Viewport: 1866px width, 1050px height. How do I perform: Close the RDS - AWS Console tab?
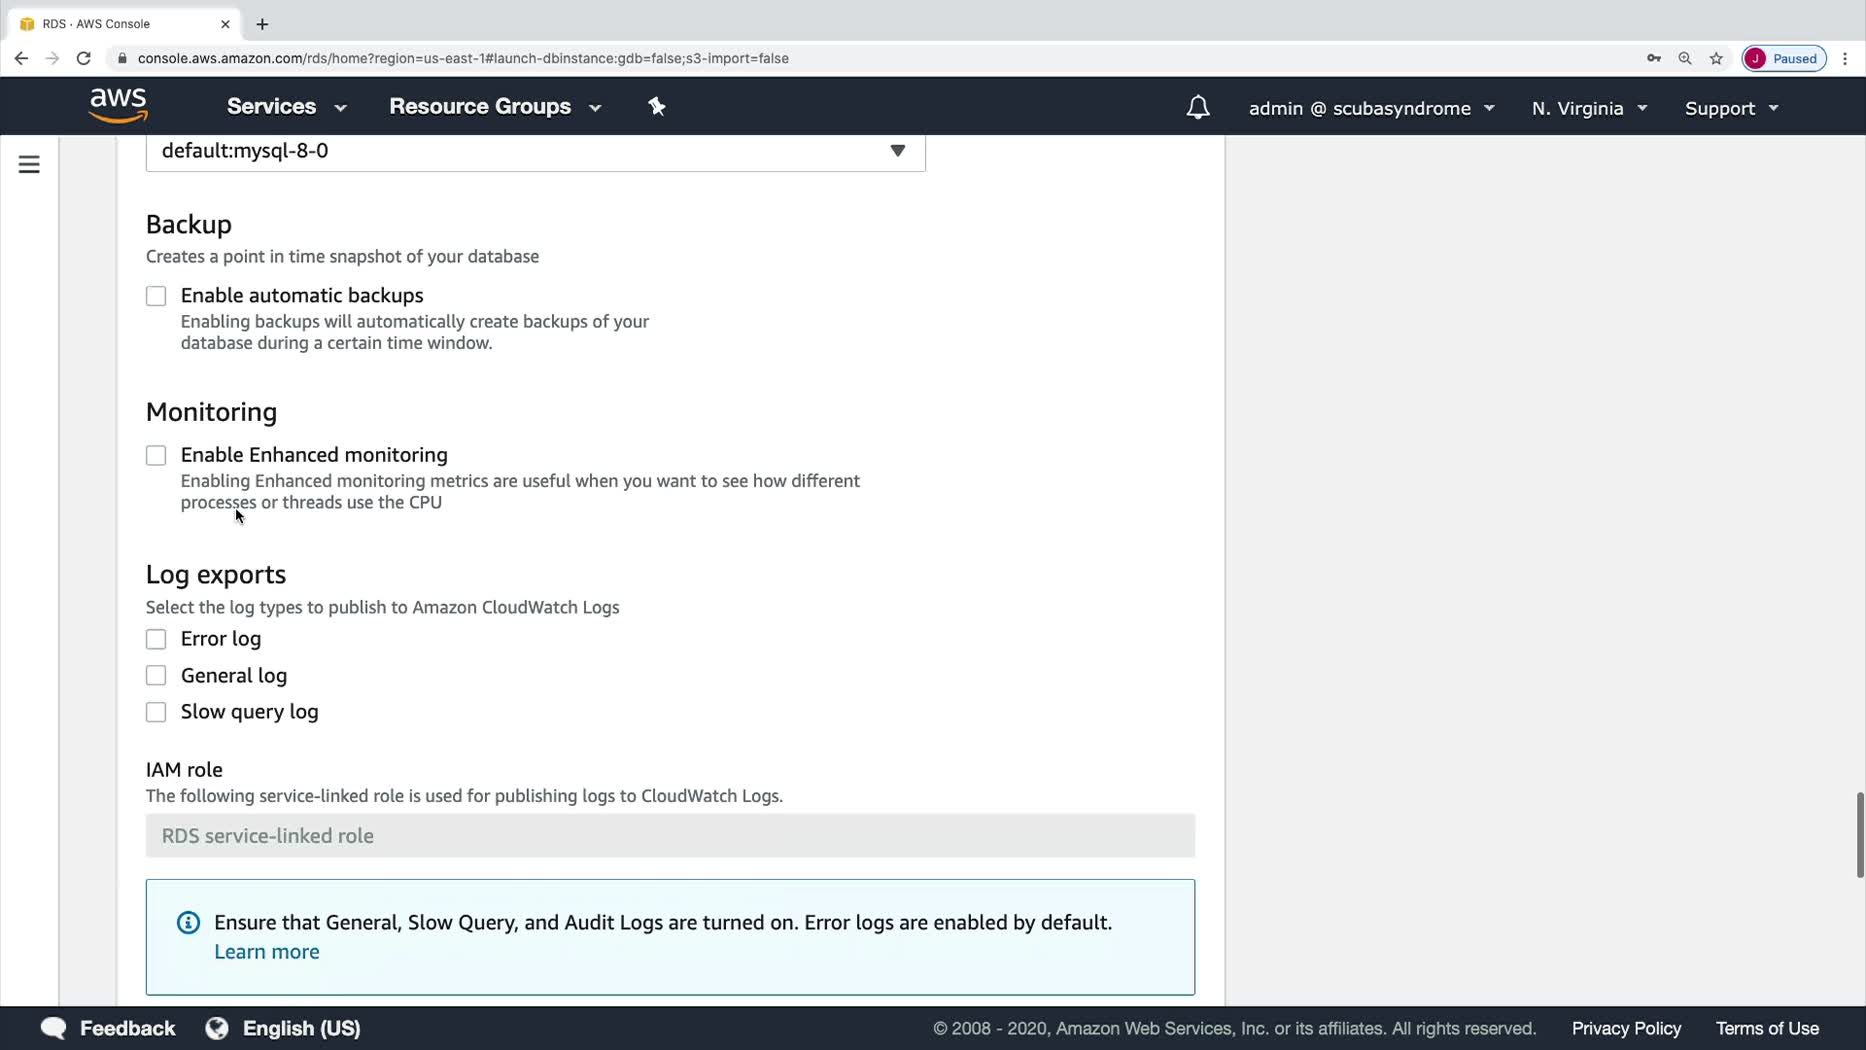pyautogui.click(x=225, y=24)
